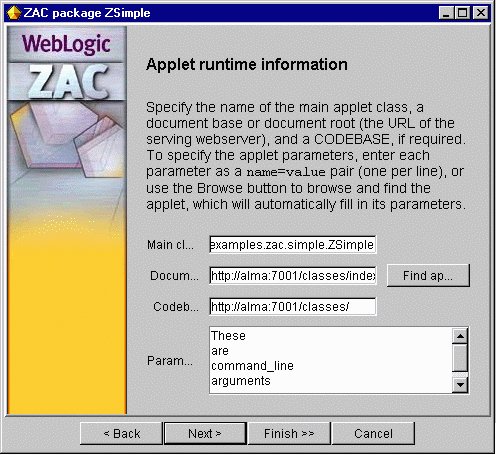Click in the Parameters text area
This screenshot has width=496, height=455.
pos(330,360)
